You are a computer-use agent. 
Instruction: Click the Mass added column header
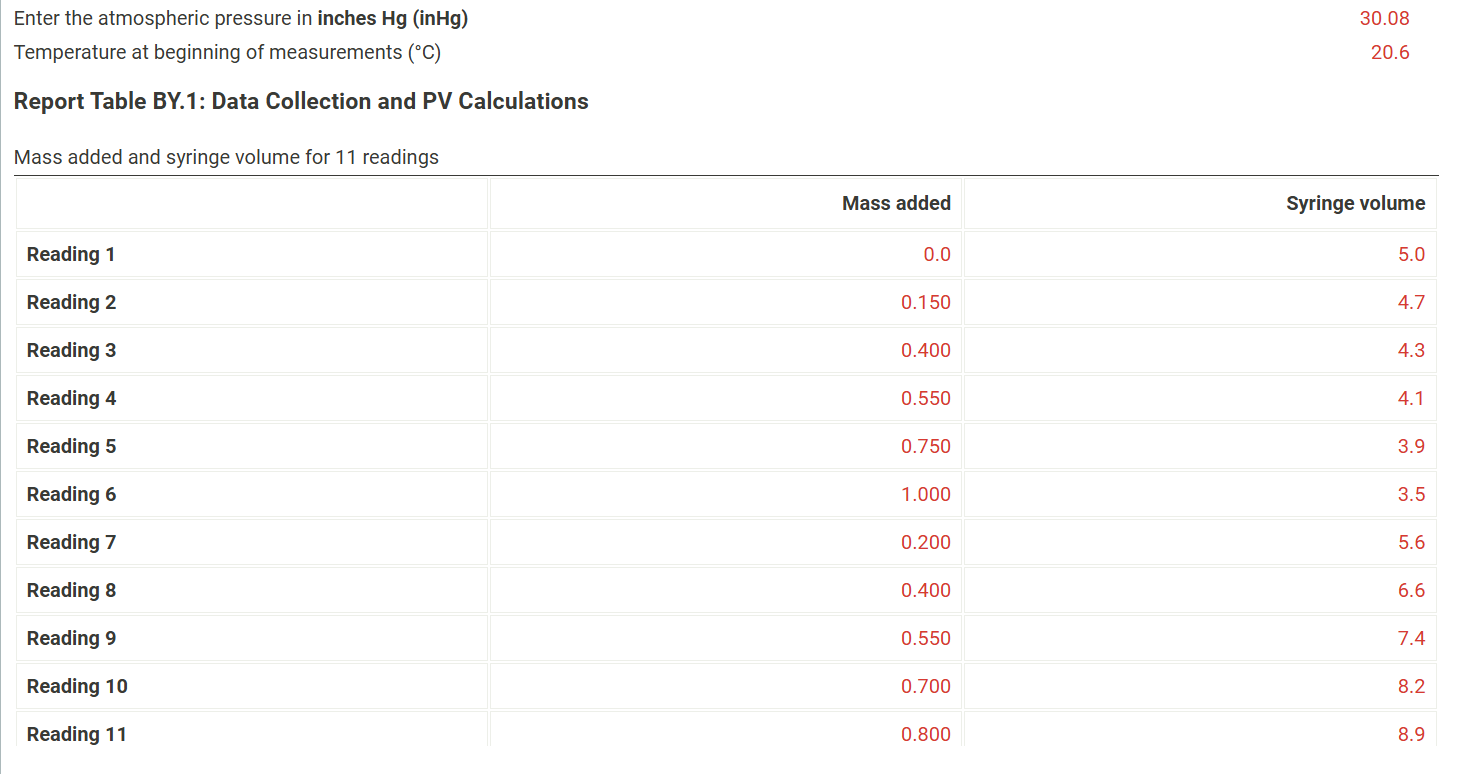(x=896, y=203)
